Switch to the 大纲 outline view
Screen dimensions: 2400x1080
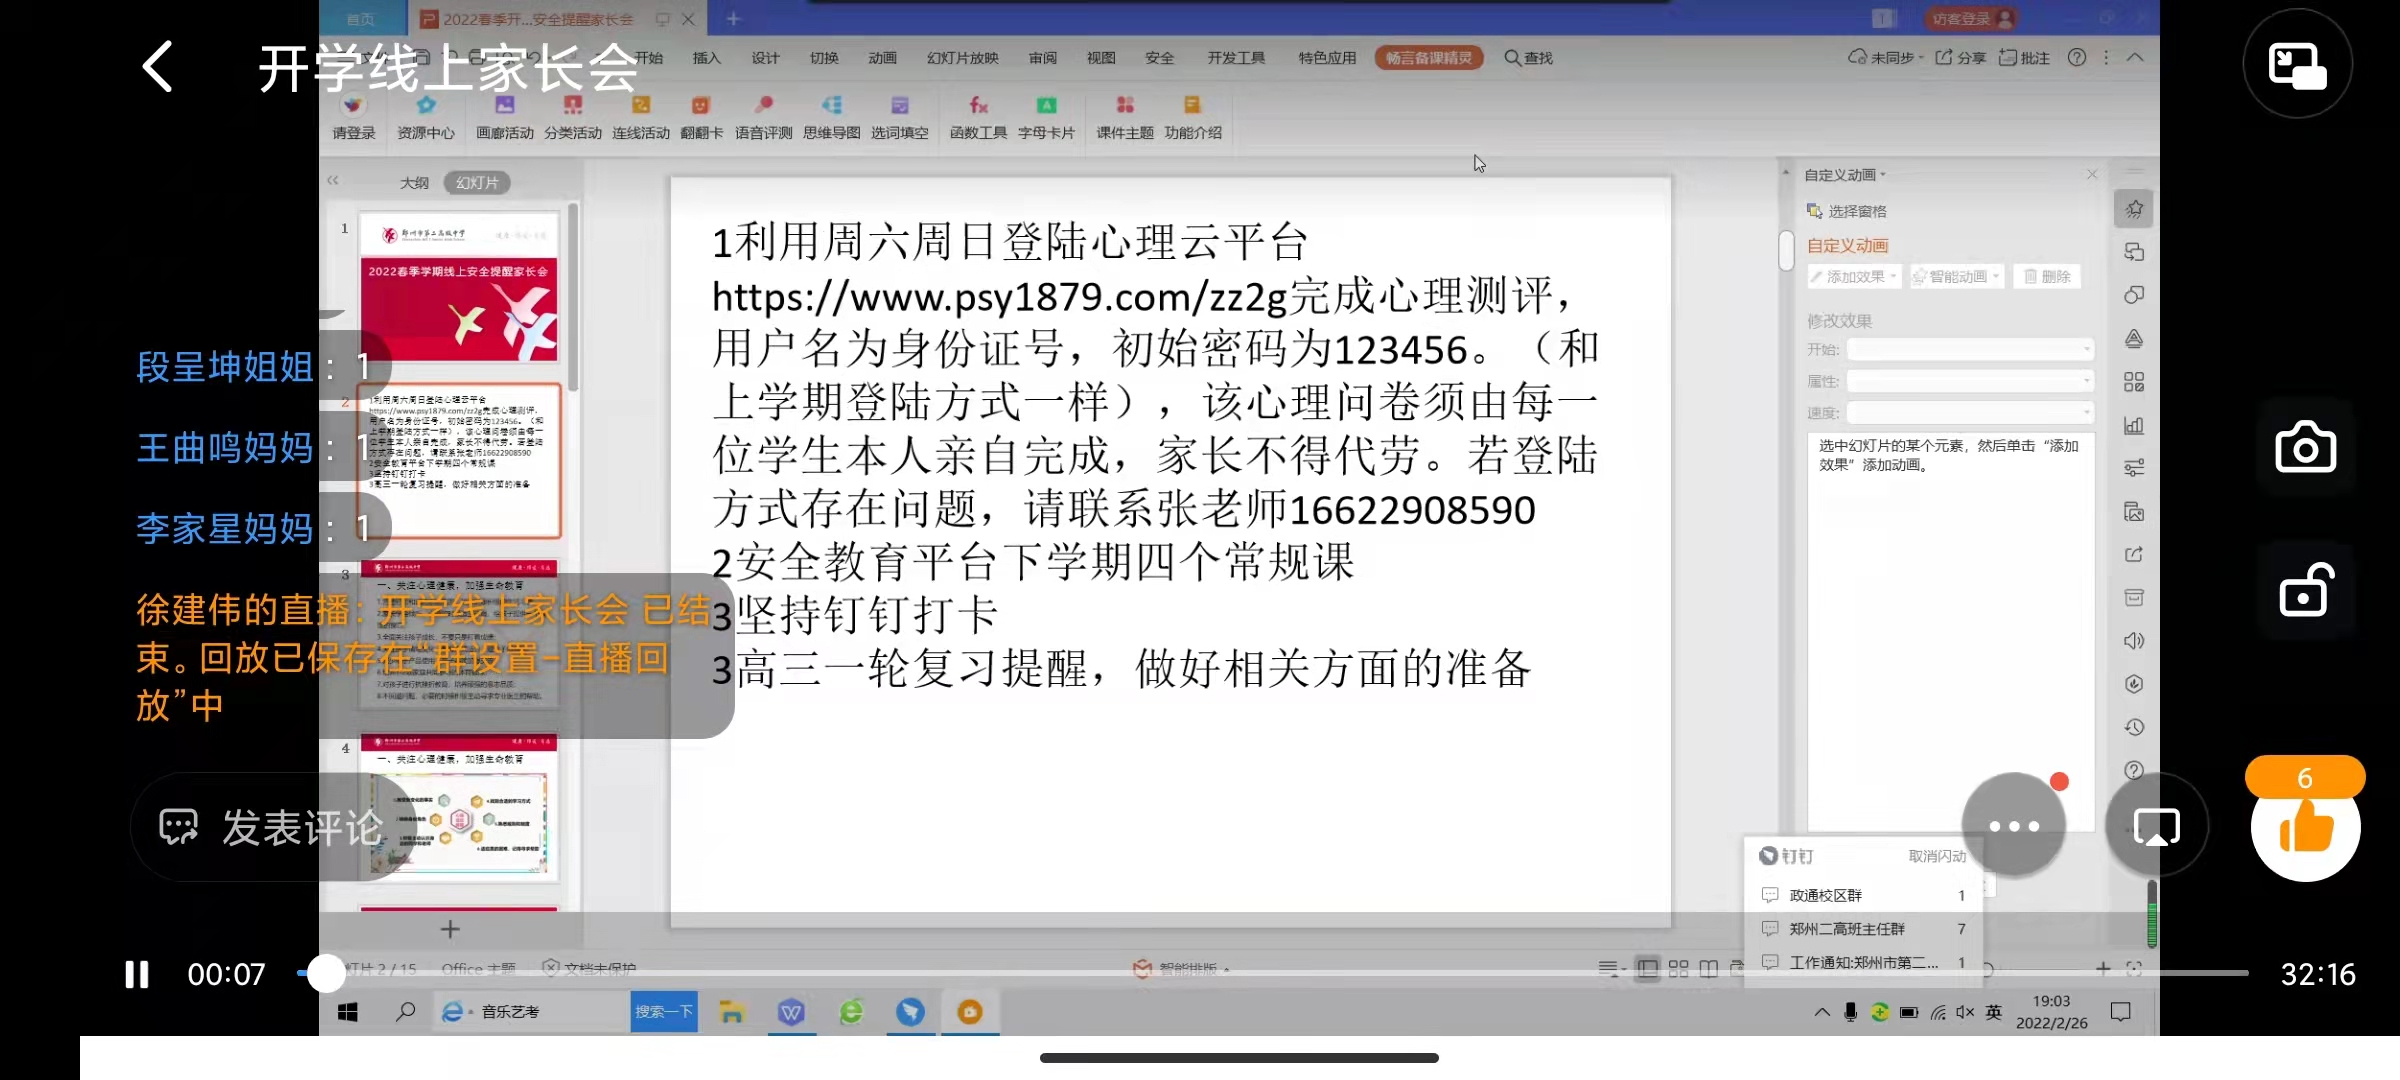pos(414,183)
